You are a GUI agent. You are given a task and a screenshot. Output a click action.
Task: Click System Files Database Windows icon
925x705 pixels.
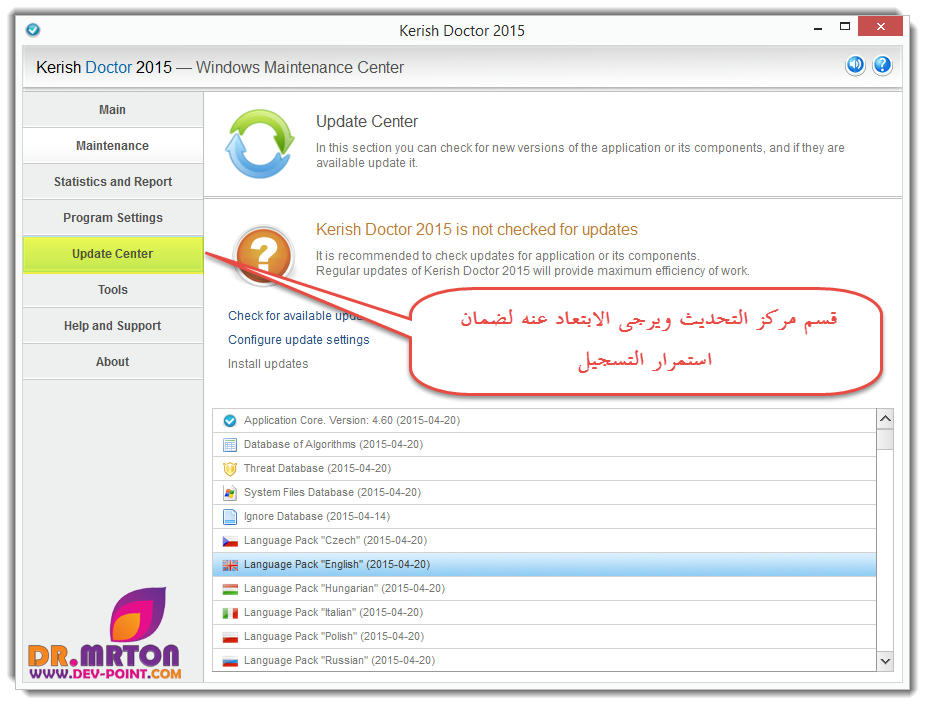[230, 493]
